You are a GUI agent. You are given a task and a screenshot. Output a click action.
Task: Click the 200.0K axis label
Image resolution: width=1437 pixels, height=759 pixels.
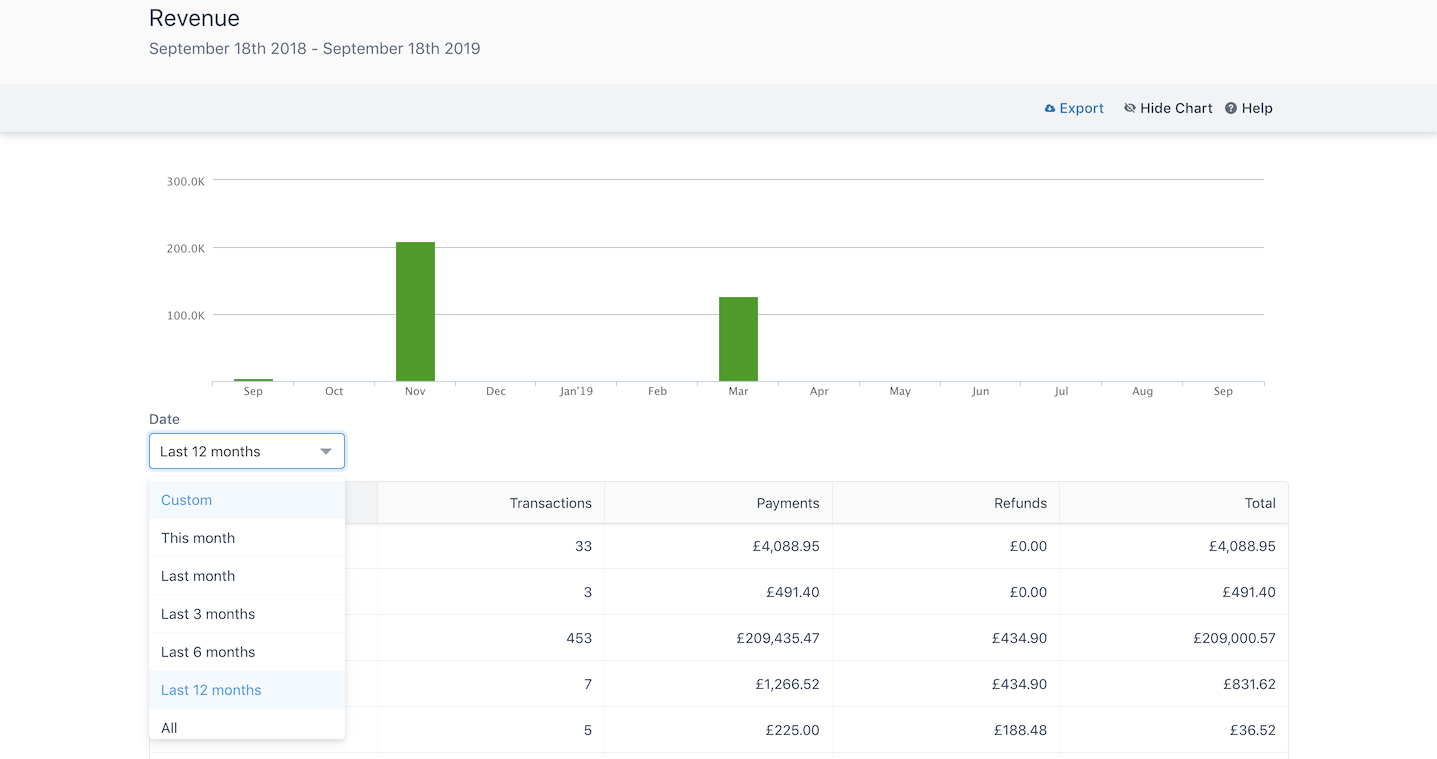pos(186,248)
